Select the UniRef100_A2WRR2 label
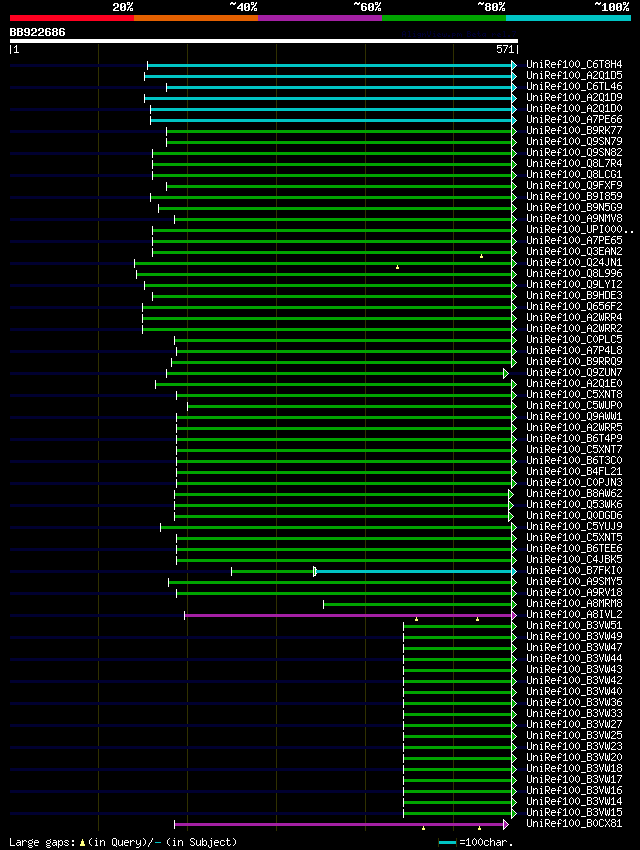640x850 pixels. tap(574, 329)
